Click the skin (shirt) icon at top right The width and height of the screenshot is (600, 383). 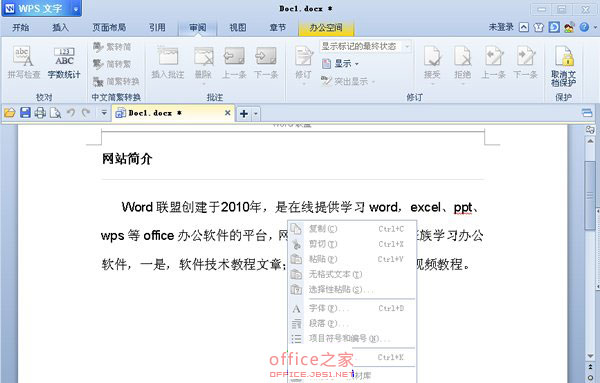(x=539, y=27)
